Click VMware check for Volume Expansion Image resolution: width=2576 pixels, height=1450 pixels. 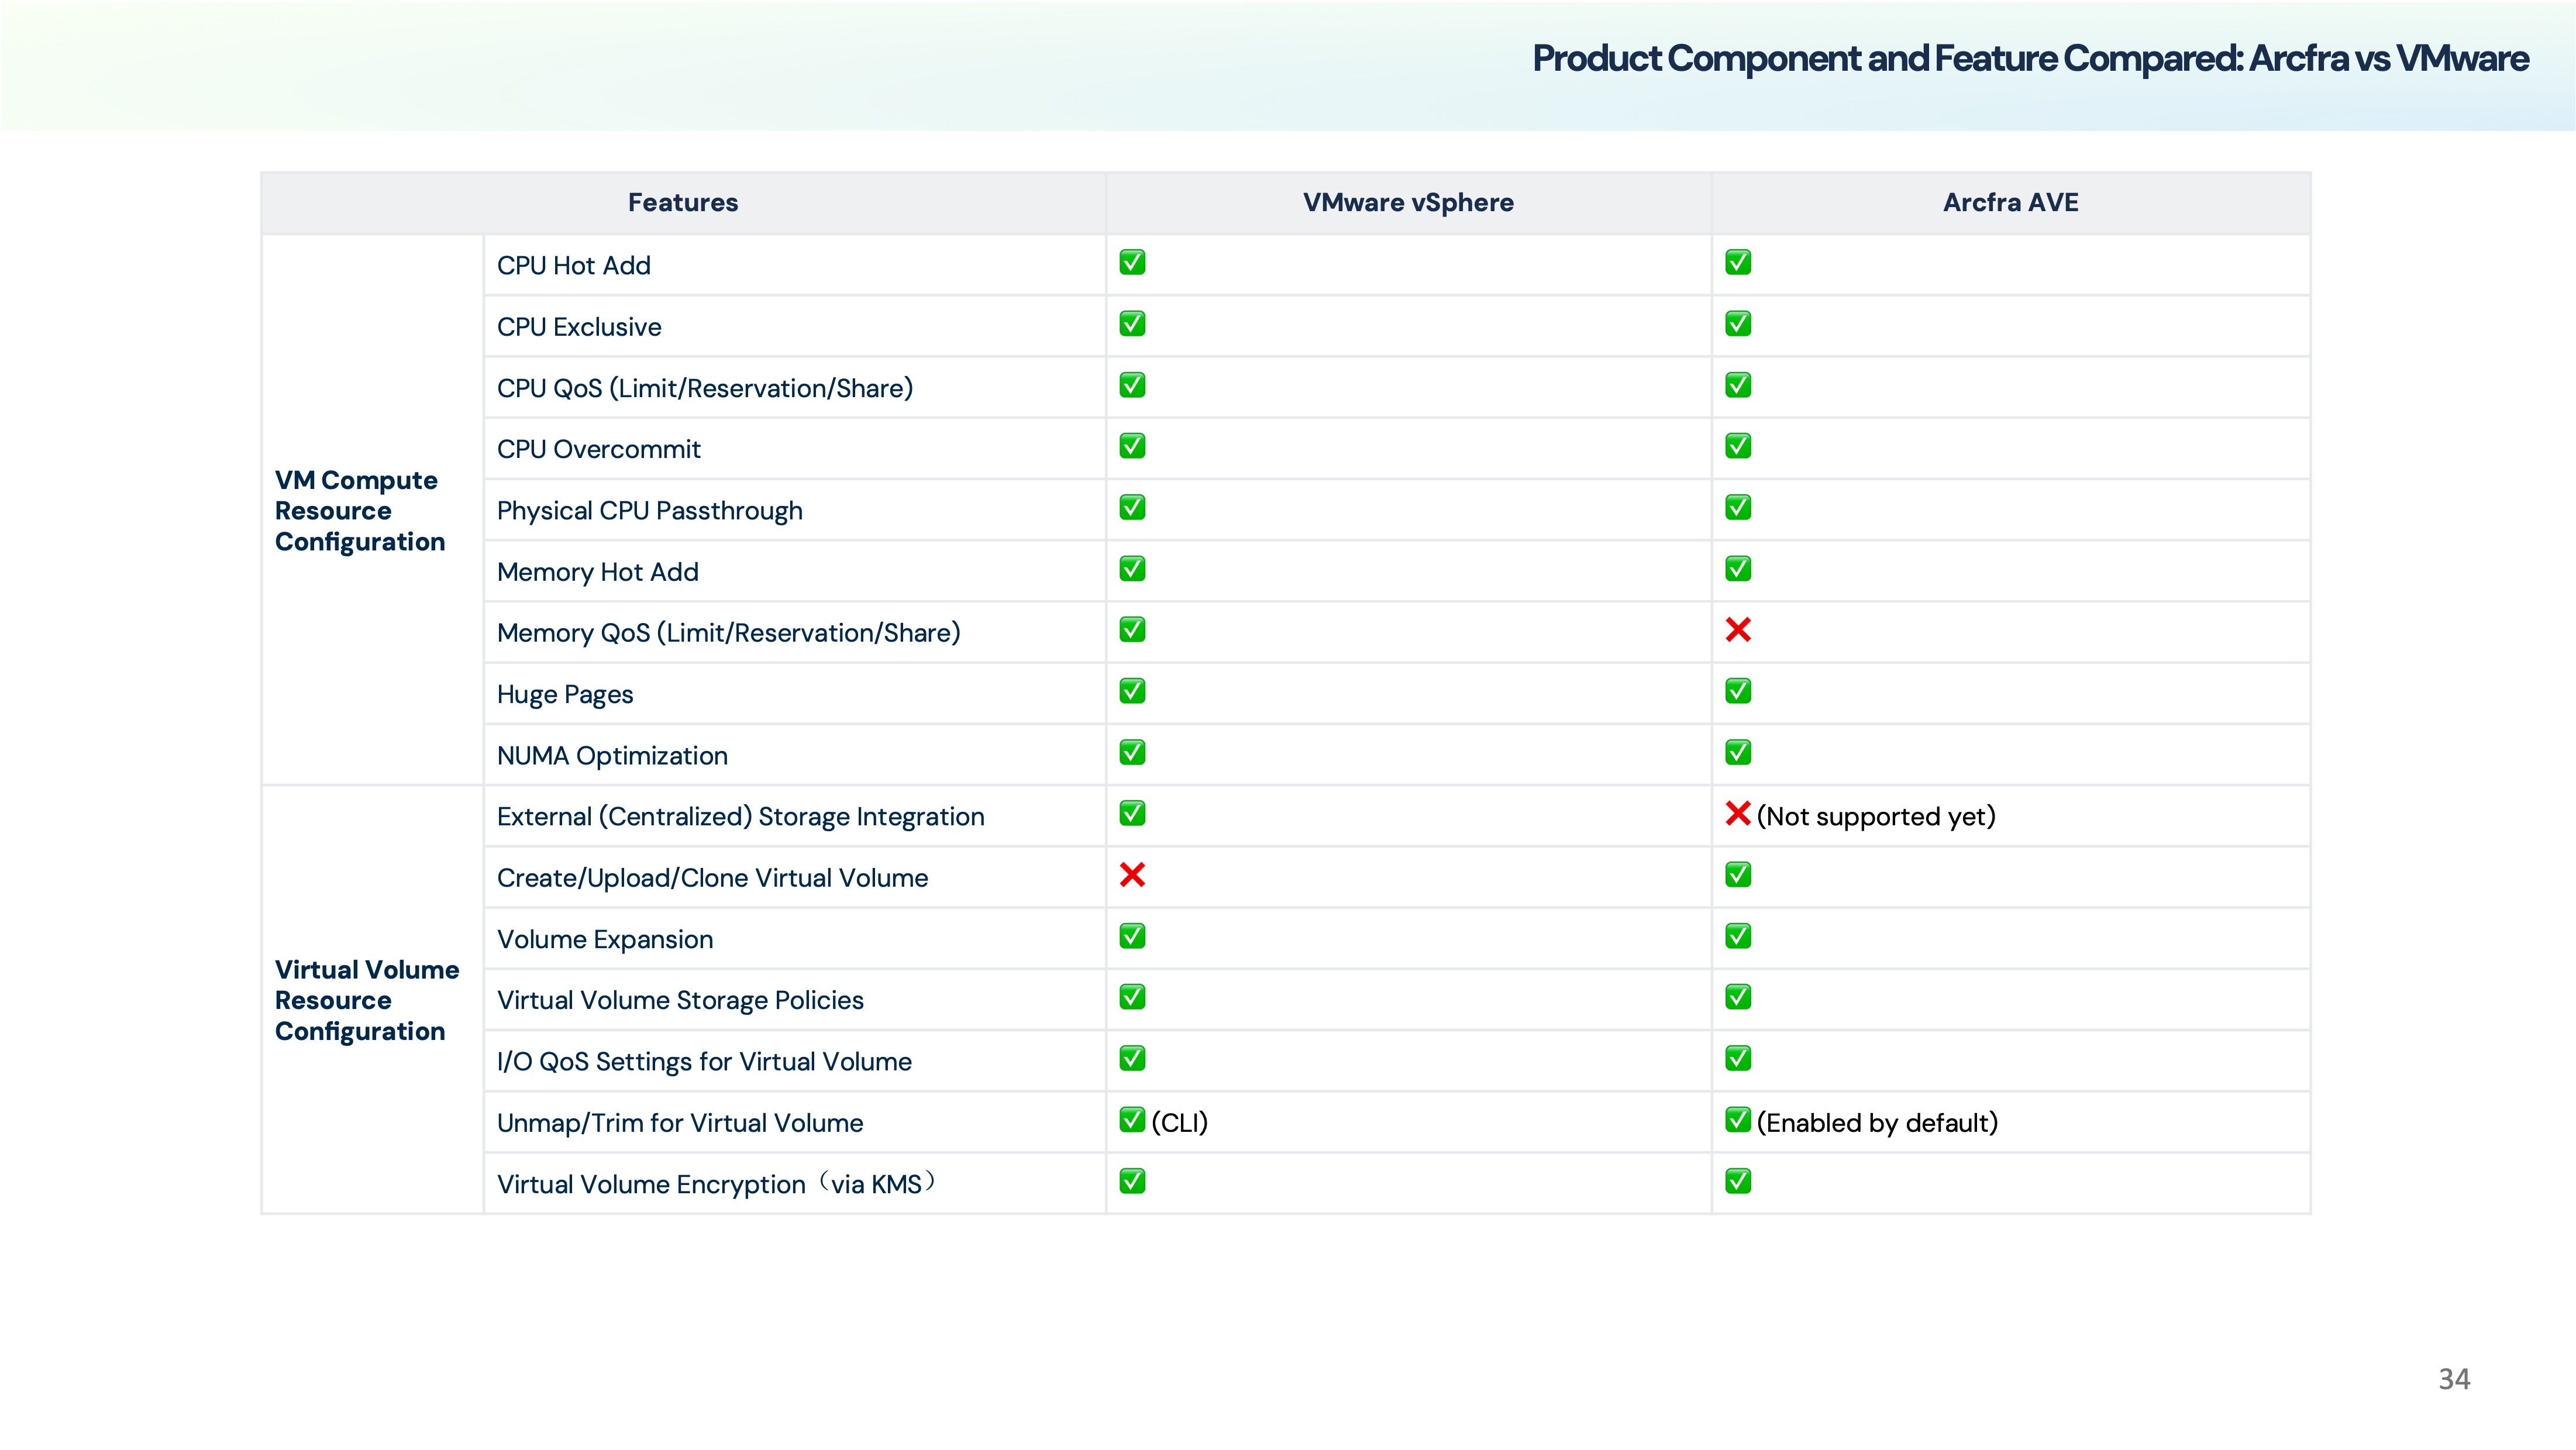(x=1132, y=936)
